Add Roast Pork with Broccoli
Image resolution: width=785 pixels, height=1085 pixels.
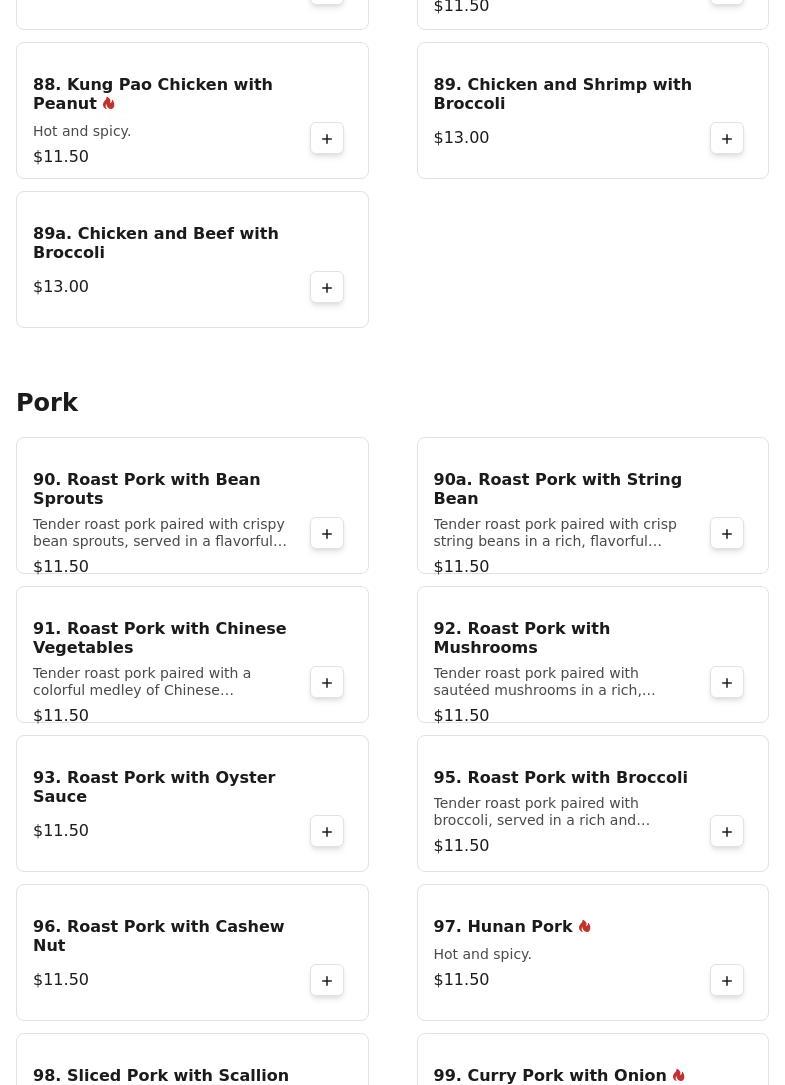click(x=727, y=832)
